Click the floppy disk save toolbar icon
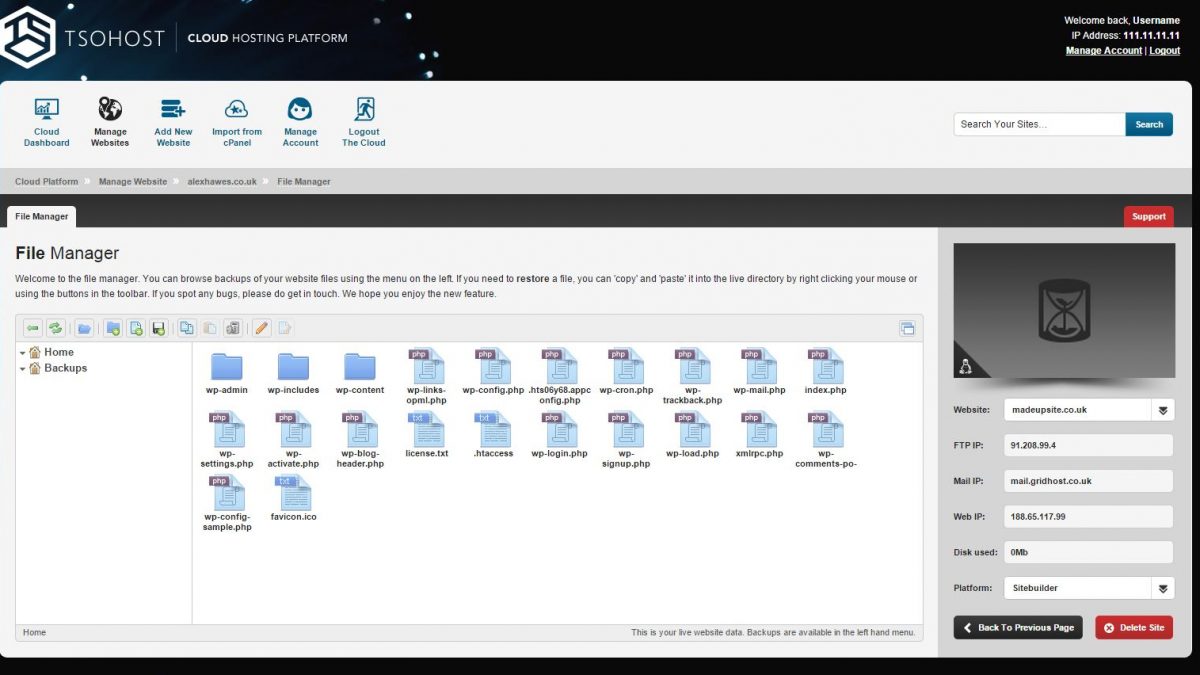This screenshot has height=675, width=1200. pyautogui.click(x=158, y=328)
